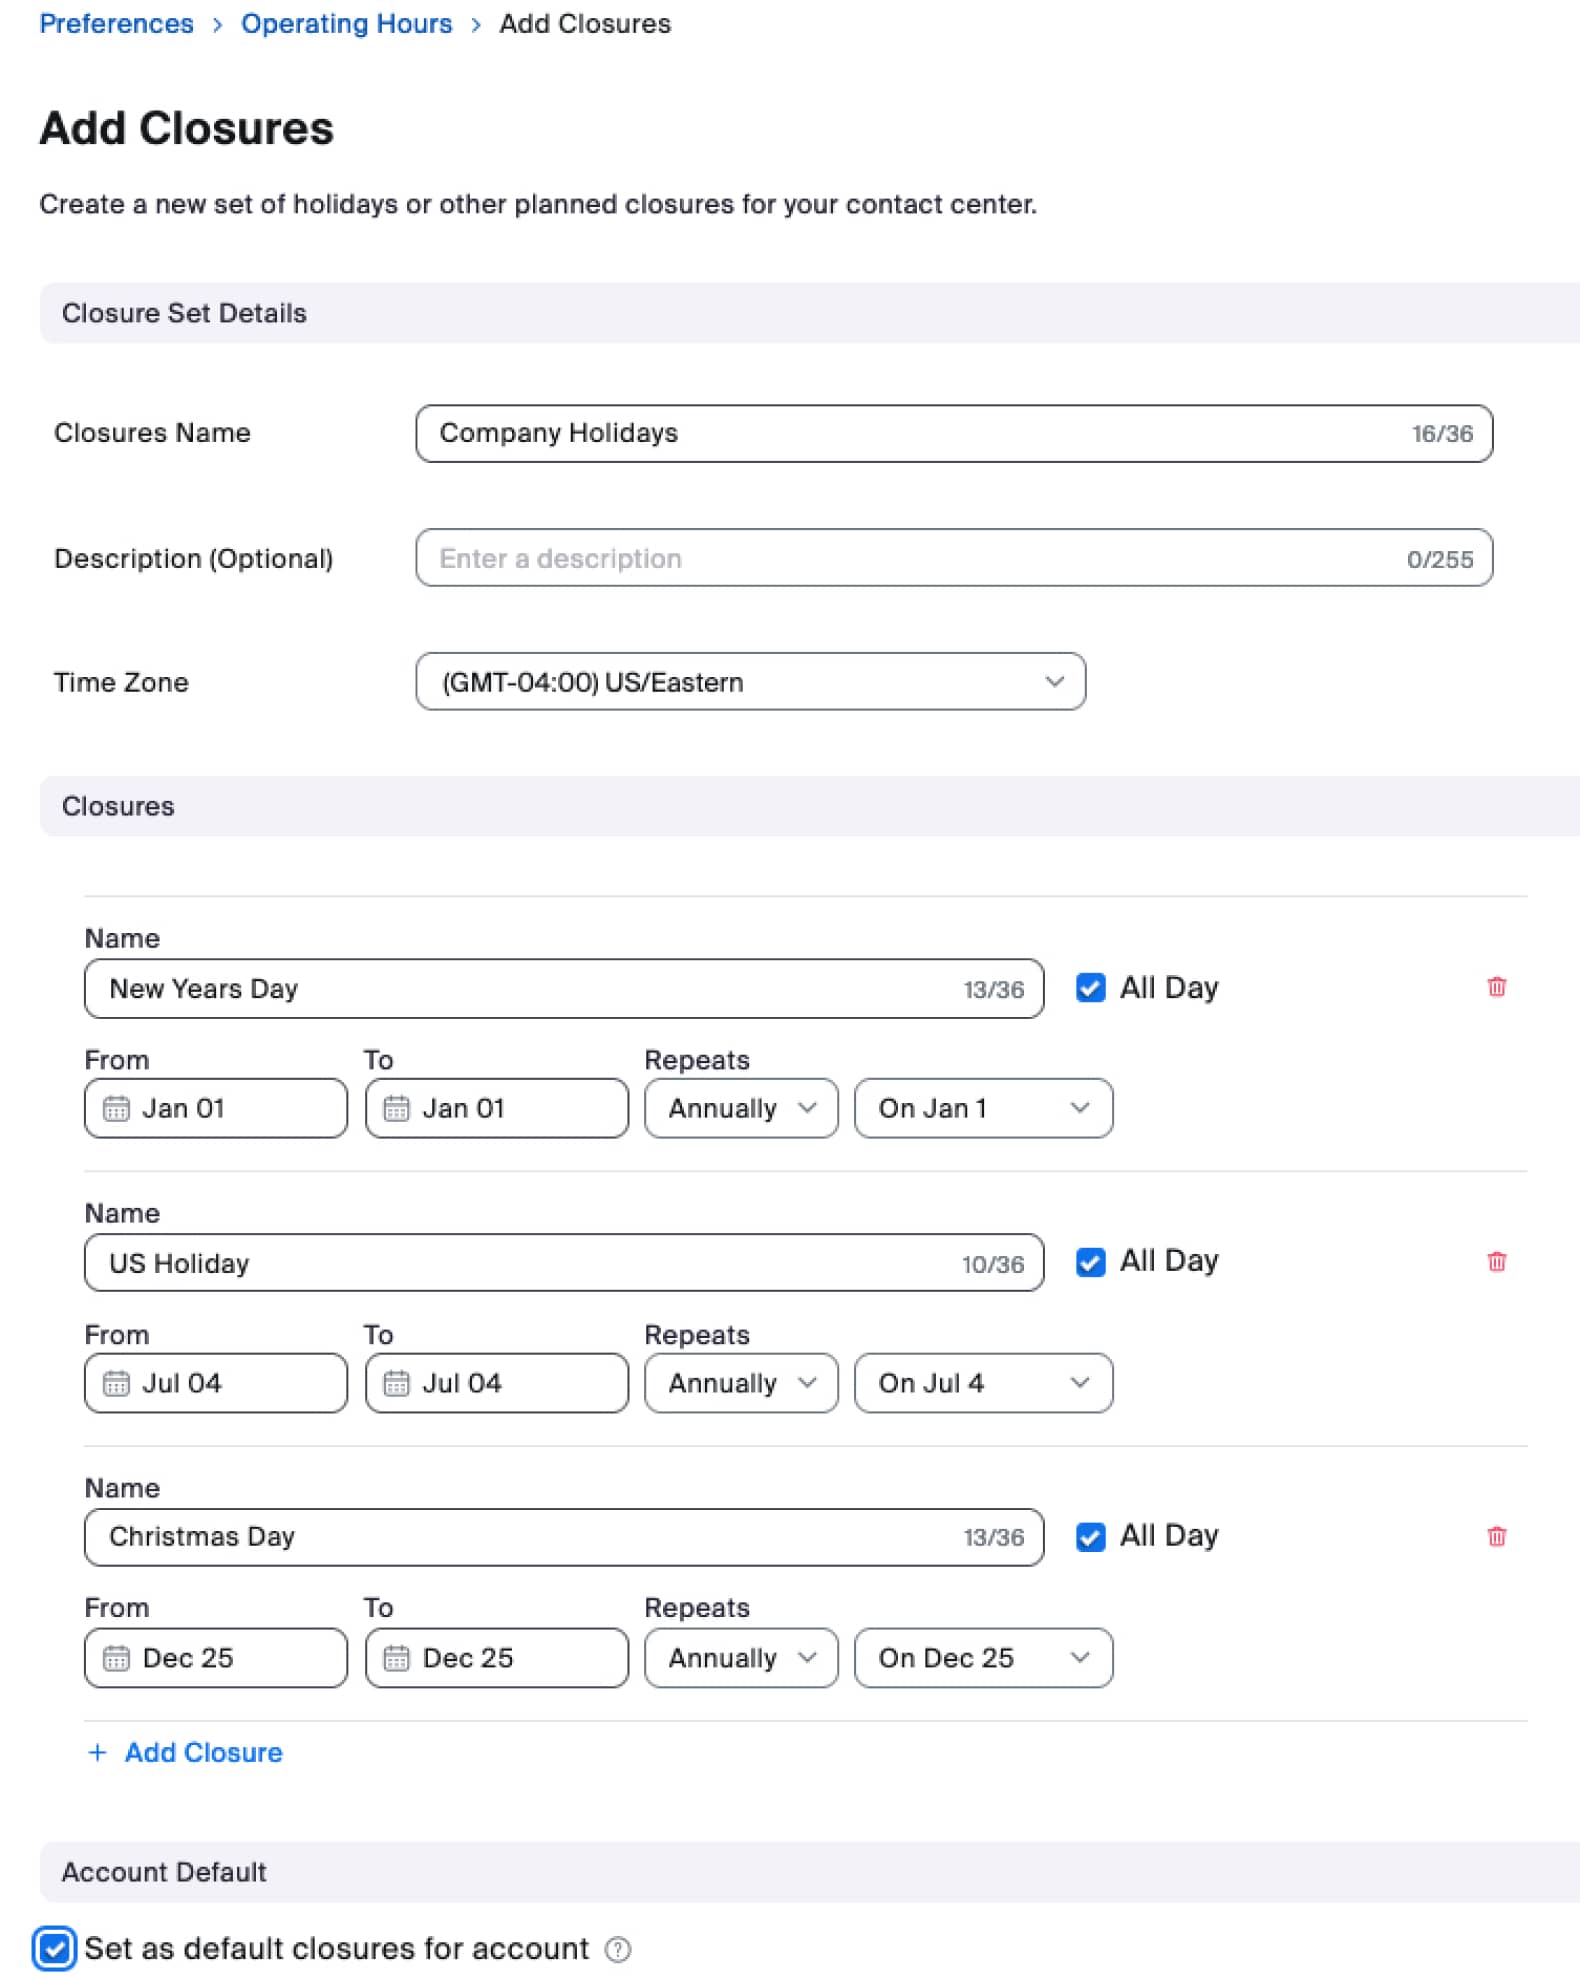The image size is (1580, 1976).
Task: Click help icon beside default closures option
Action: [618, 1949]
